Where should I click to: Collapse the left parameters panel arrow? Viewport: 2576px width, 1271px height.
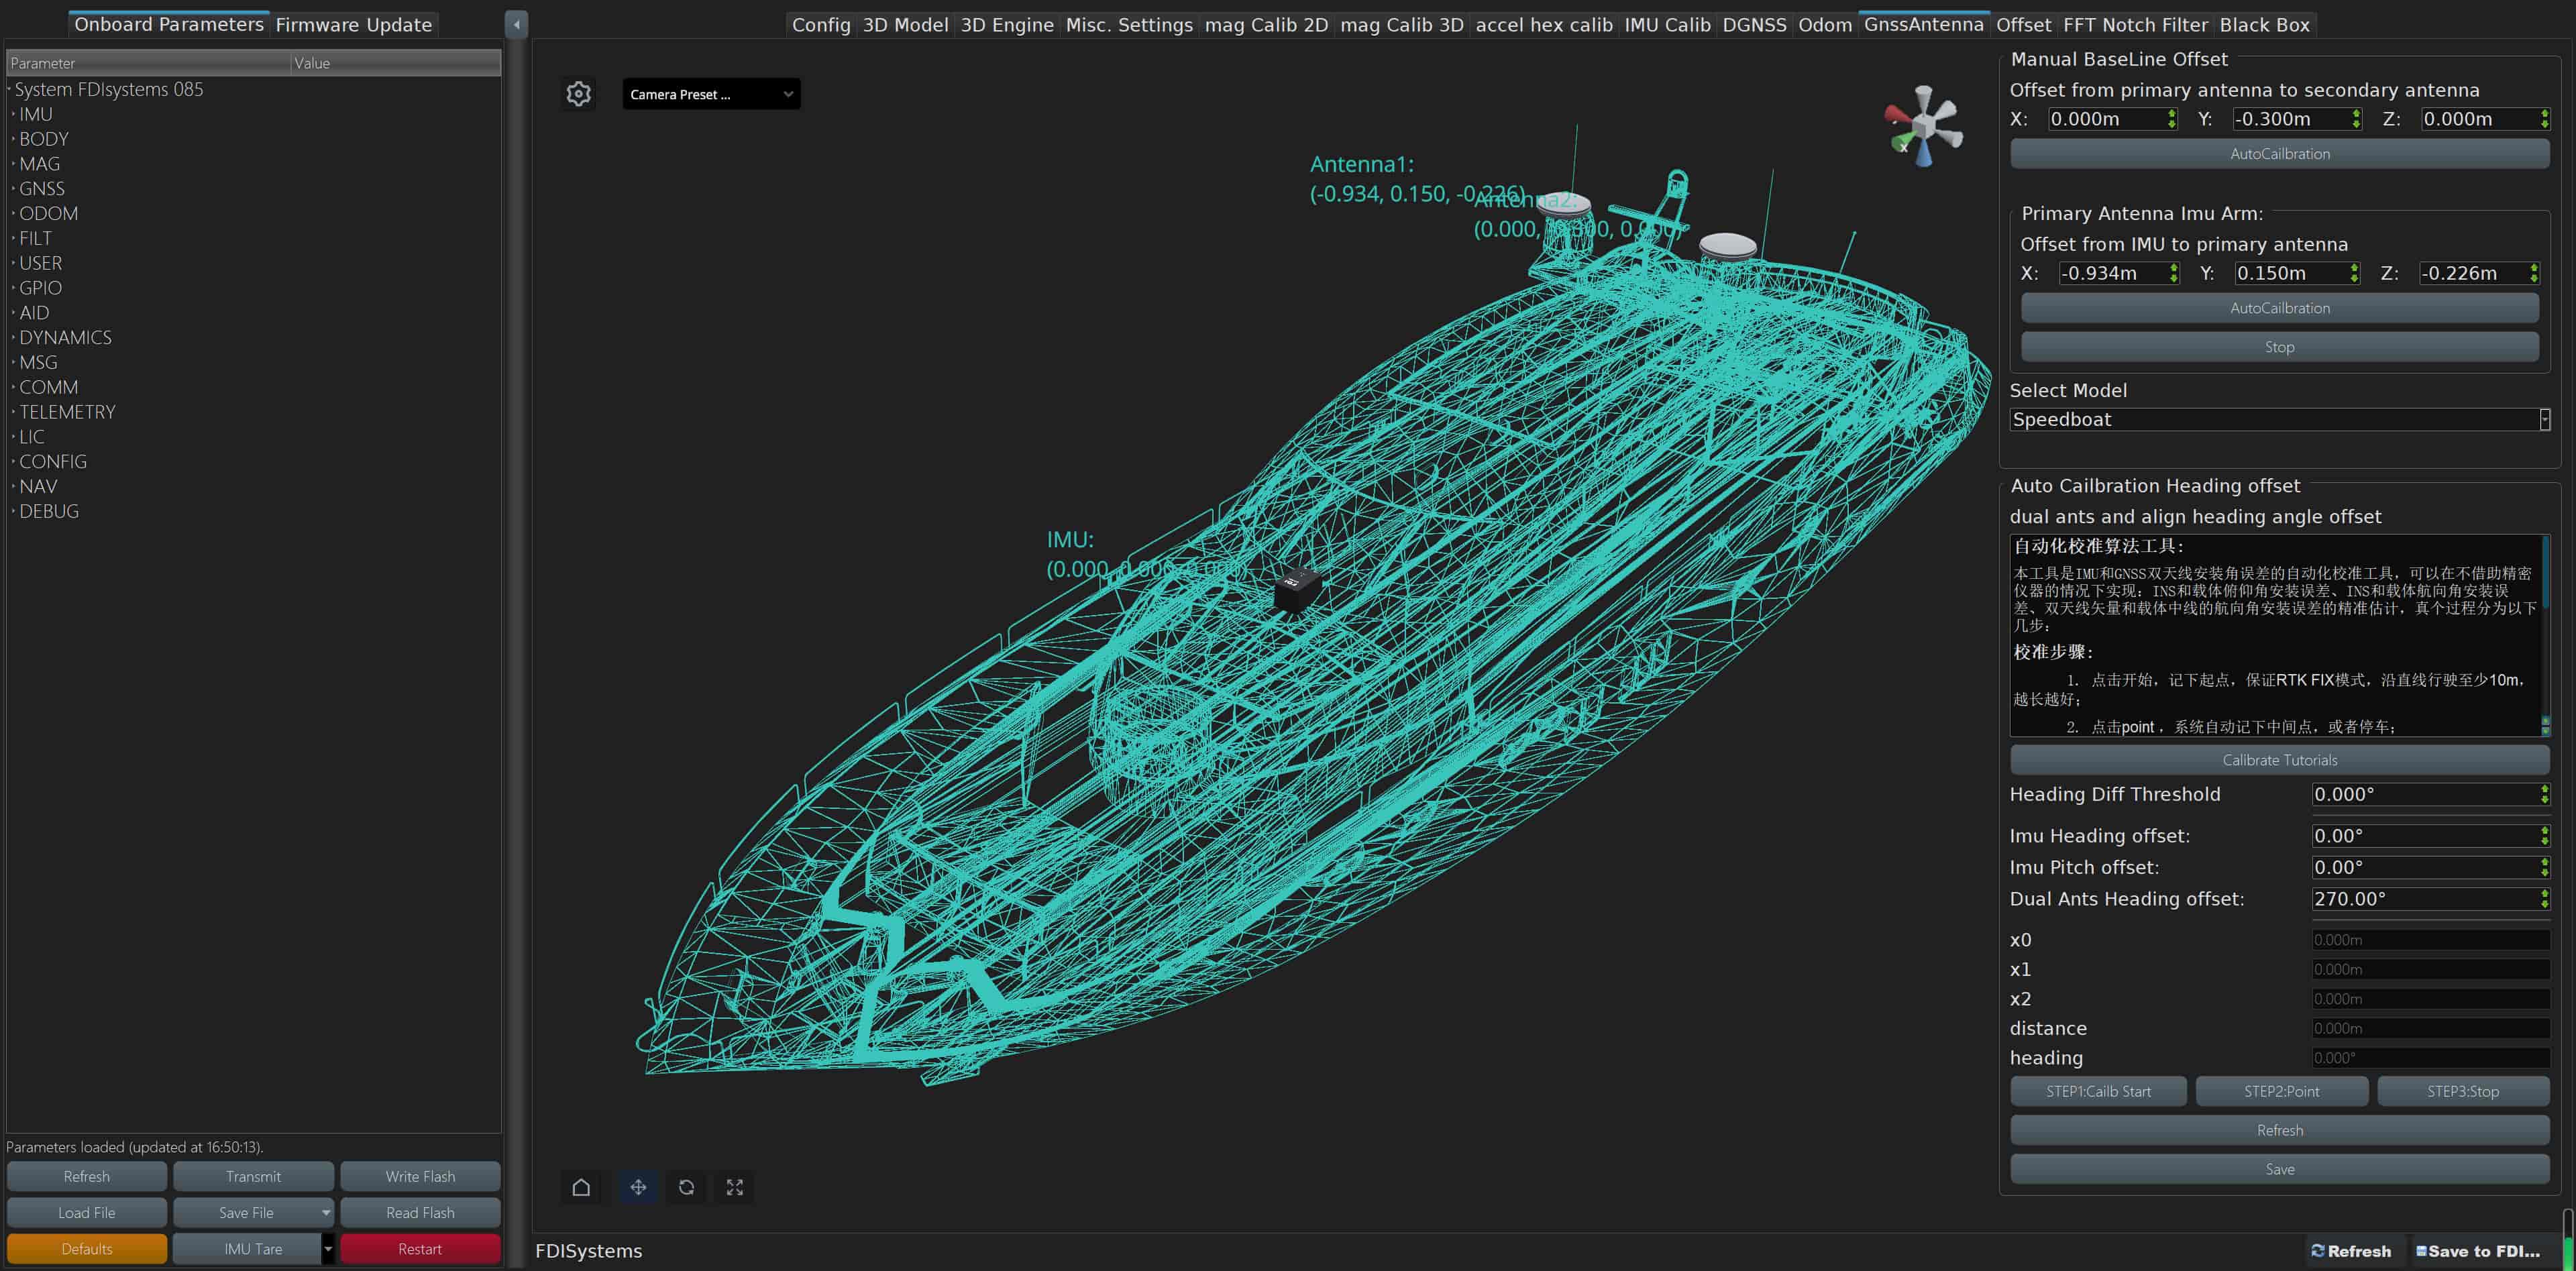coord(516,24)
